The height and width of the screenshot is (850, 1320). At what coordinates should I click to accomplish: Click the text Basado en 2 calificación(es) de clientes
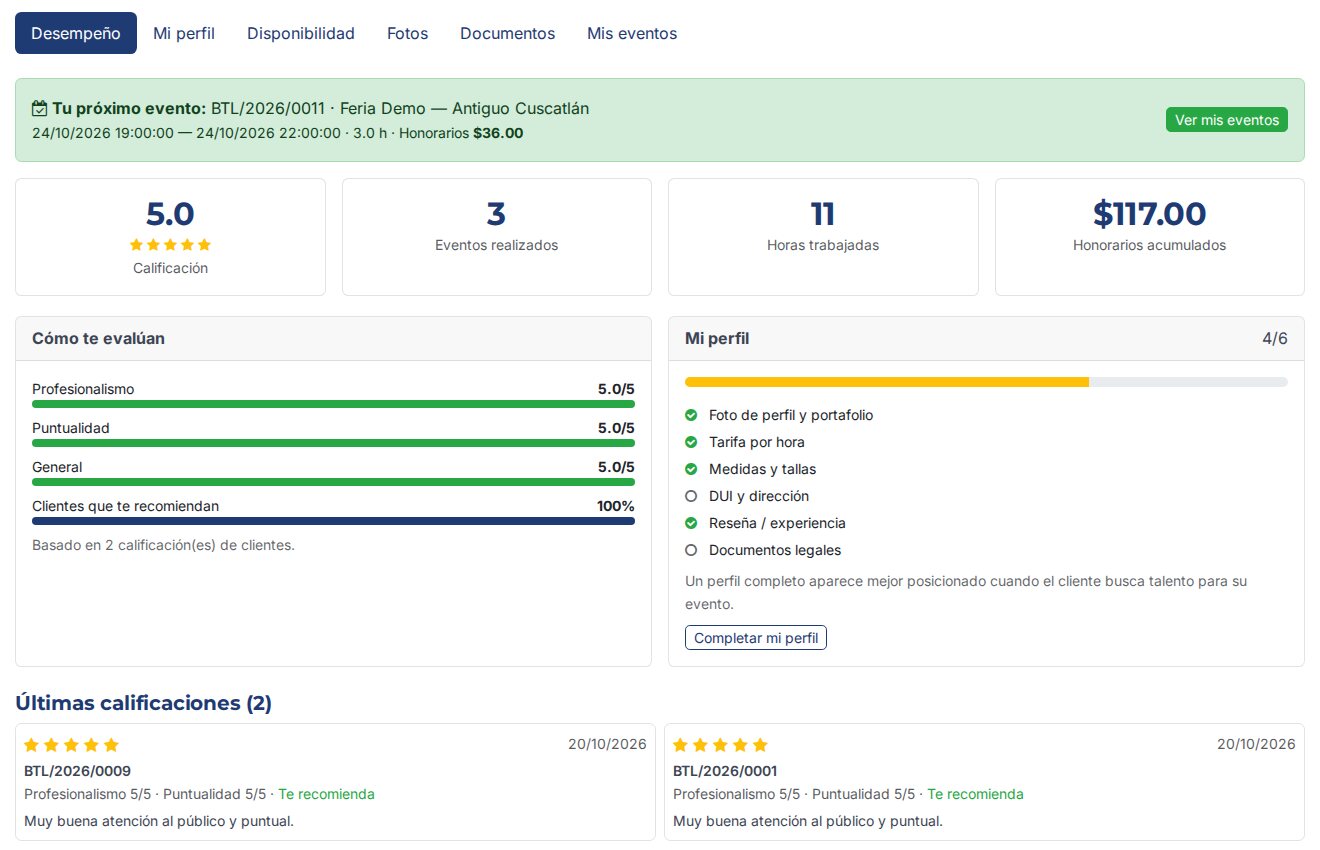pos(163,546)
